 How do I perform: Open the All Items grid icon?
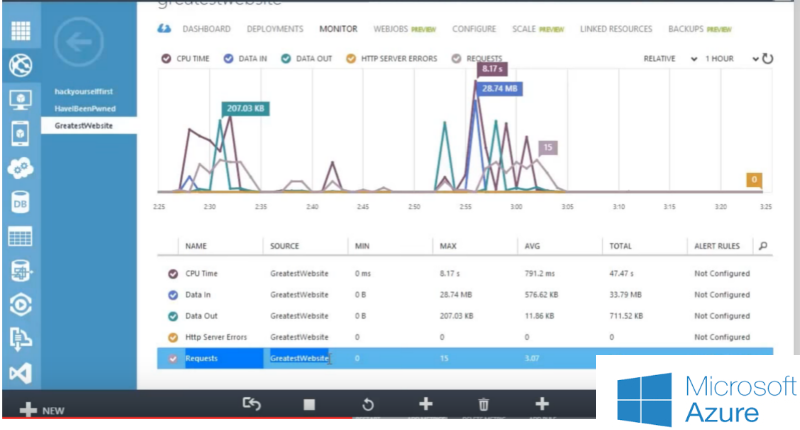pos(20,29)
